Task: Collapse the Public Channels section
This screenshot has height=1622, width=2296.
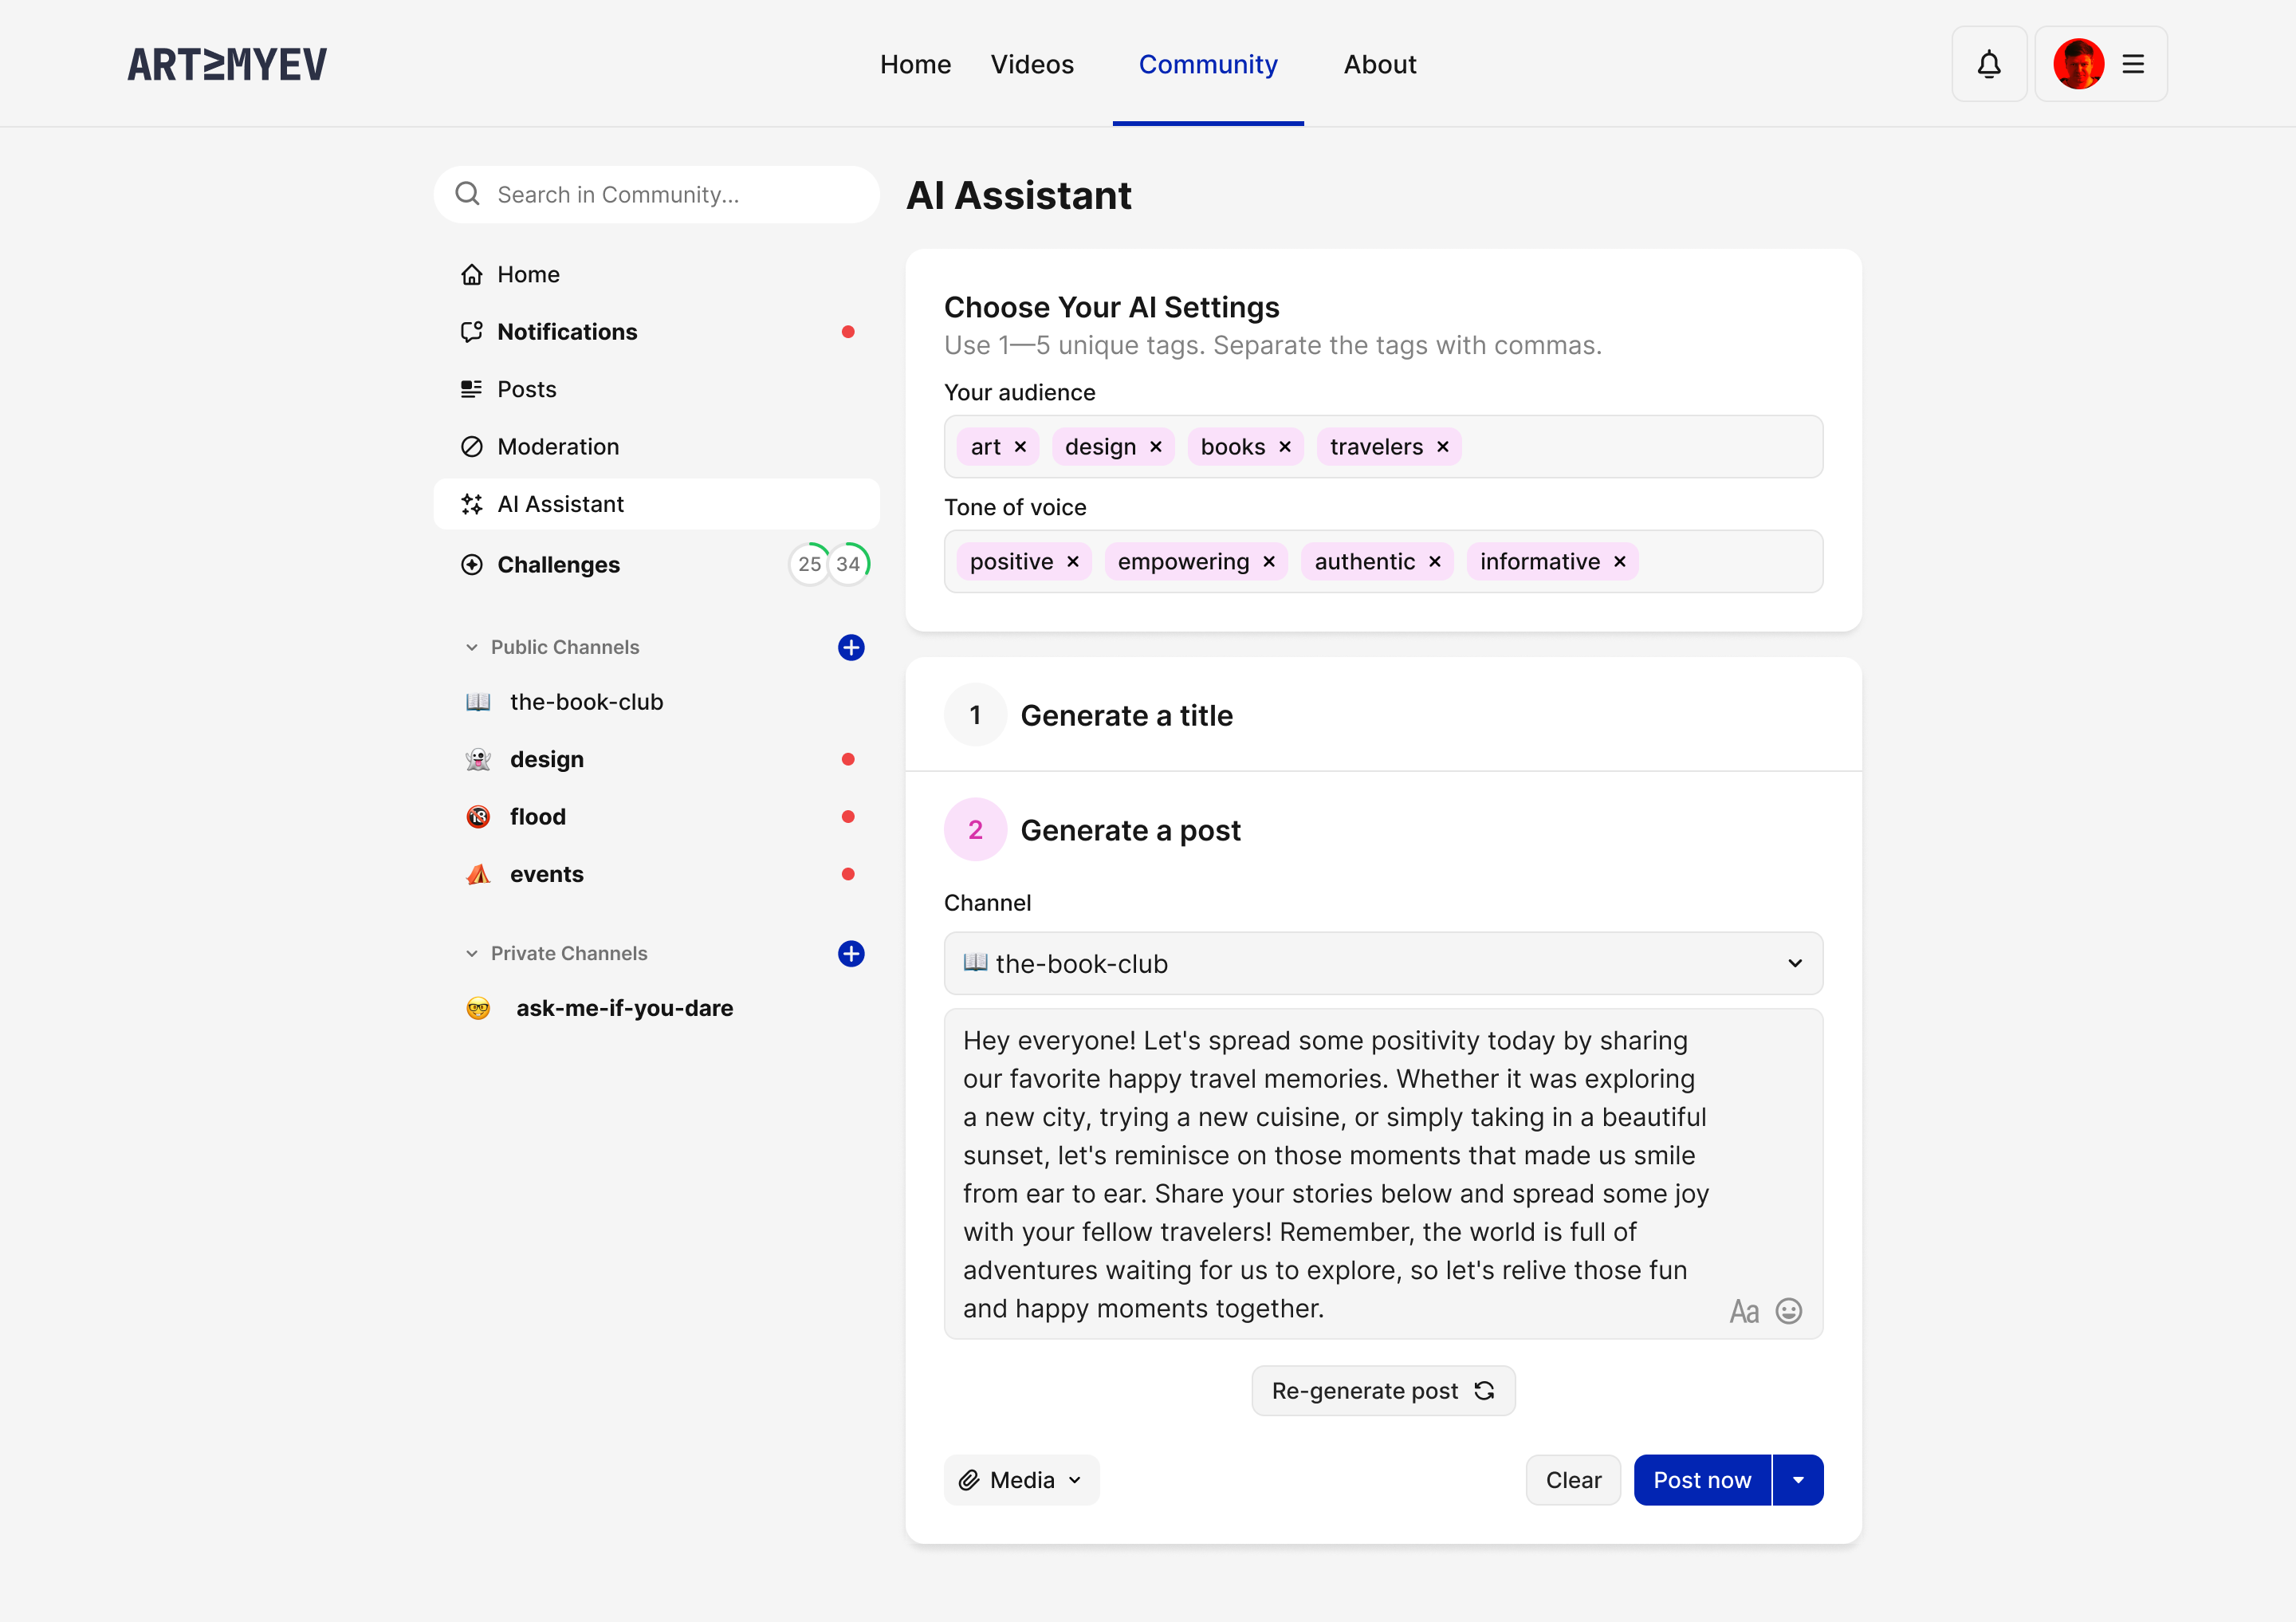Action: click(472, 647)
